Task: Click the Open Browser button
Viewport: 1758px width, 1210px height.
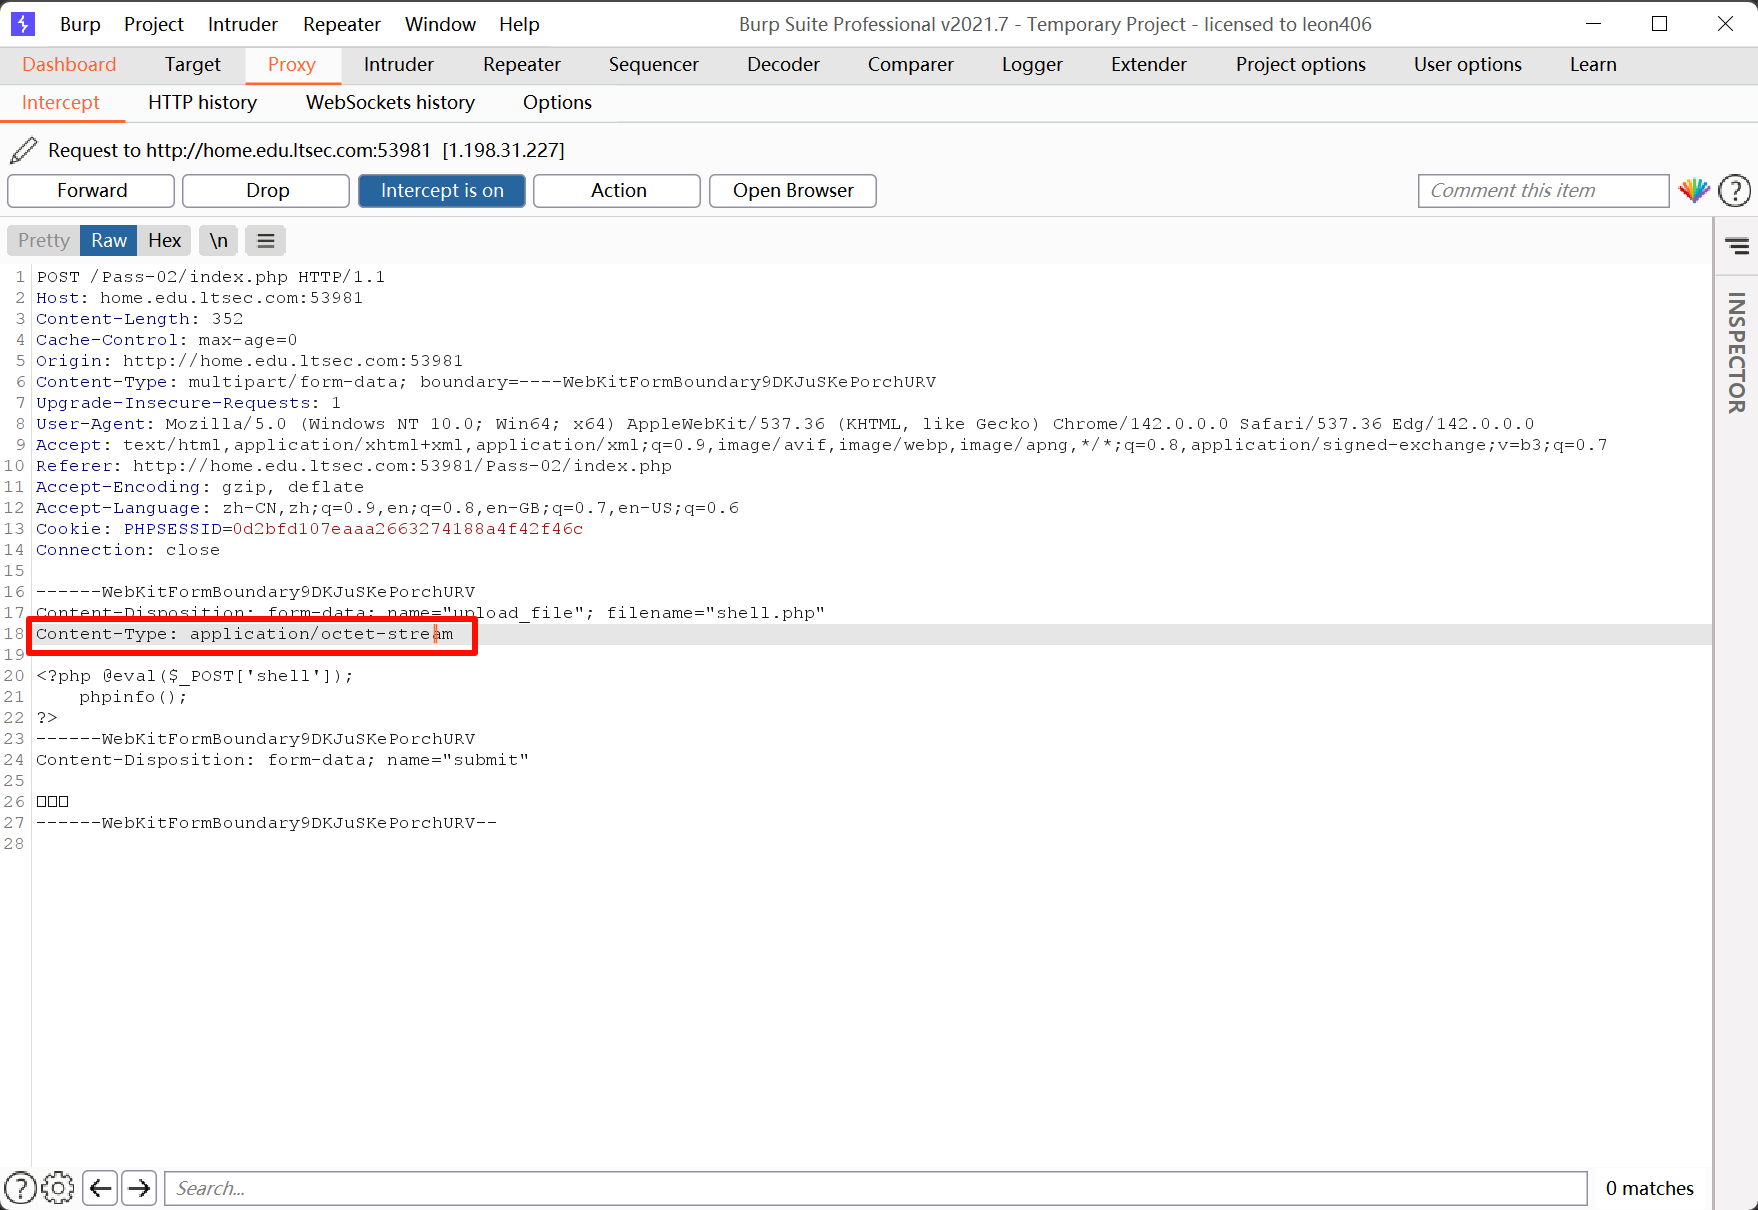Action: point(793,190)
